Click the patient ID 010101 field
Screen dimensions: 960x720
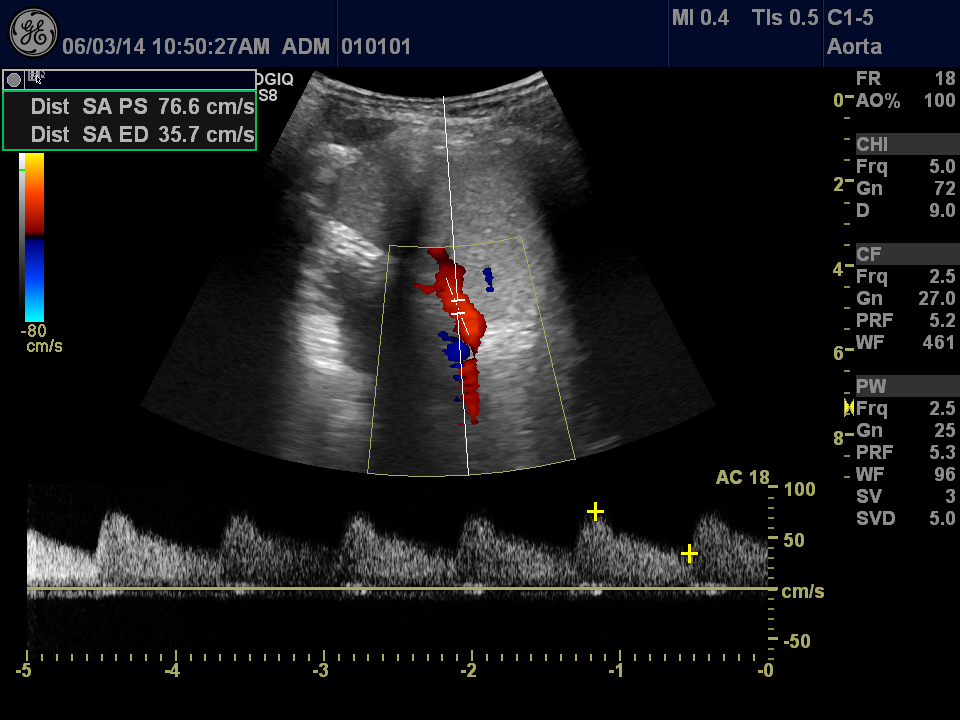376,47
